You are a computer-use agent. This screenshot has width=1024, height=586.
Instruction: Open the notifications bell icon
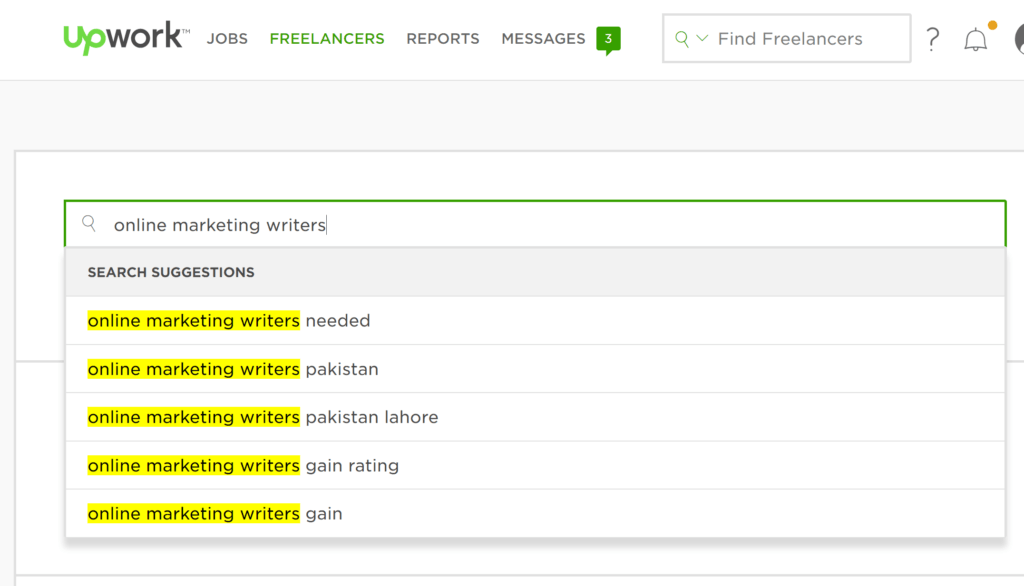(x=975, y=40)
